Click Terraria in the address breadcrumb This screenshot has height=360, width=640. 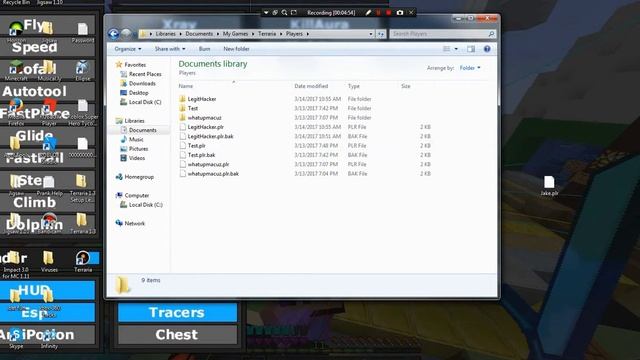(267, 34)
